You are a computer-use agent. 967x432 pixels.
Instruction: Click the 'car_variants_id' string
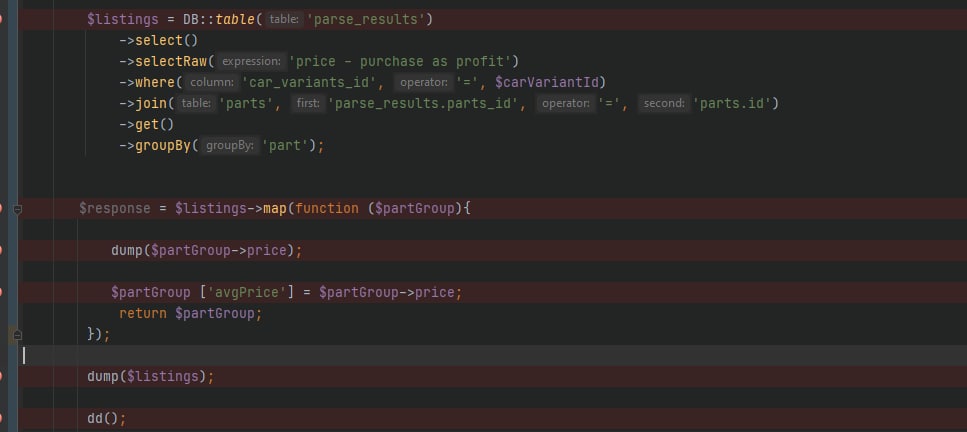(309, 83)
